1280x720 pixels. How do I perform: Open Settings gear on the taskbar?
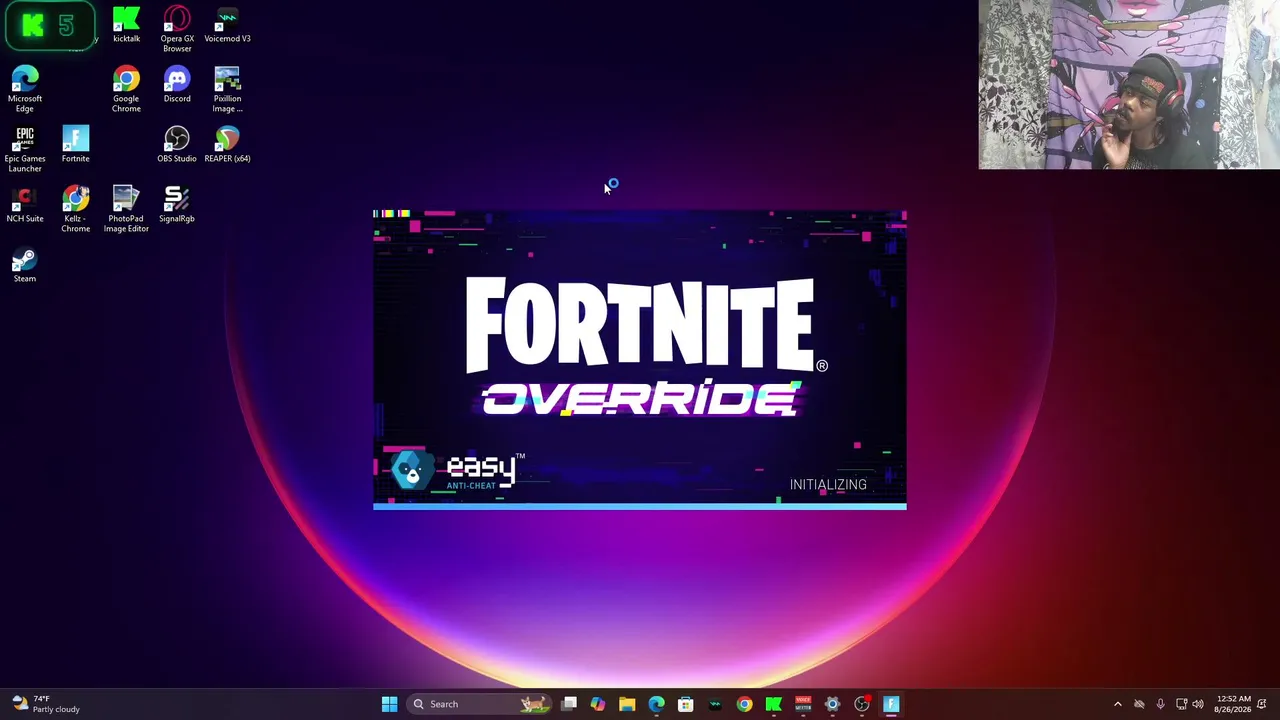tap(832, 704)
